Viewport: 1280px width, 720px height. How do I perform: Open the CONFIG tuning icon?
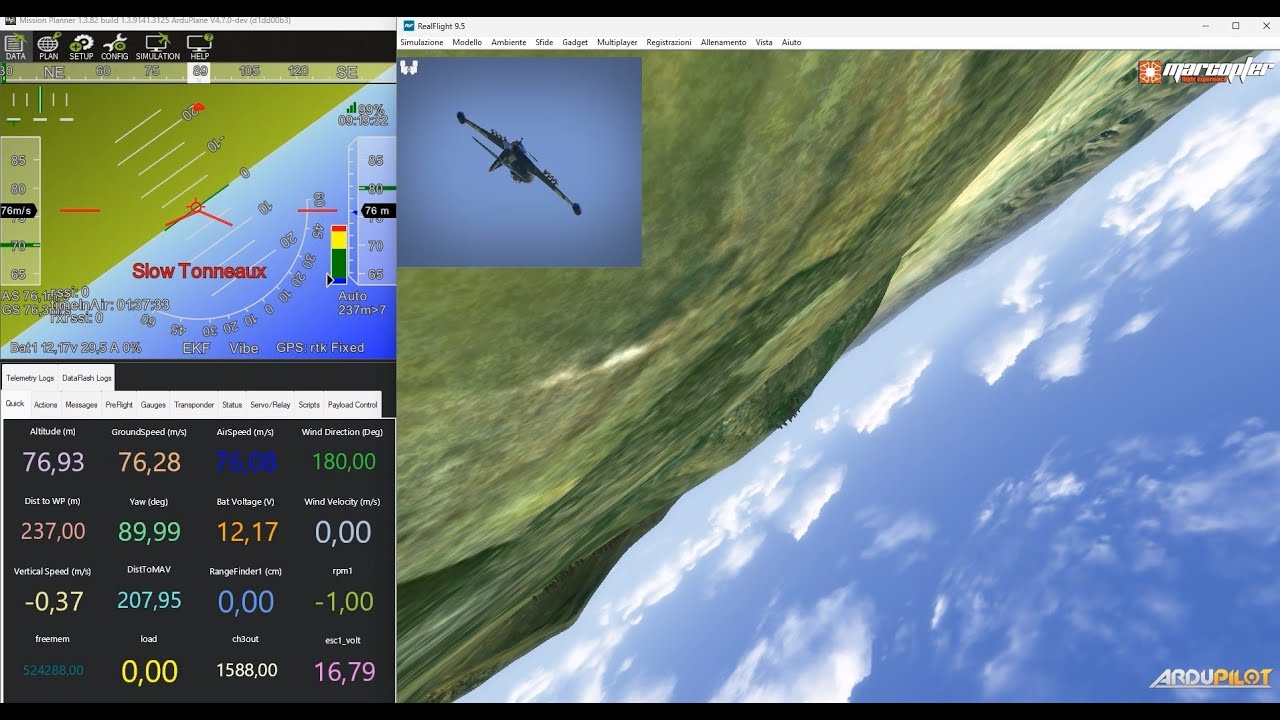coord(114,46)
